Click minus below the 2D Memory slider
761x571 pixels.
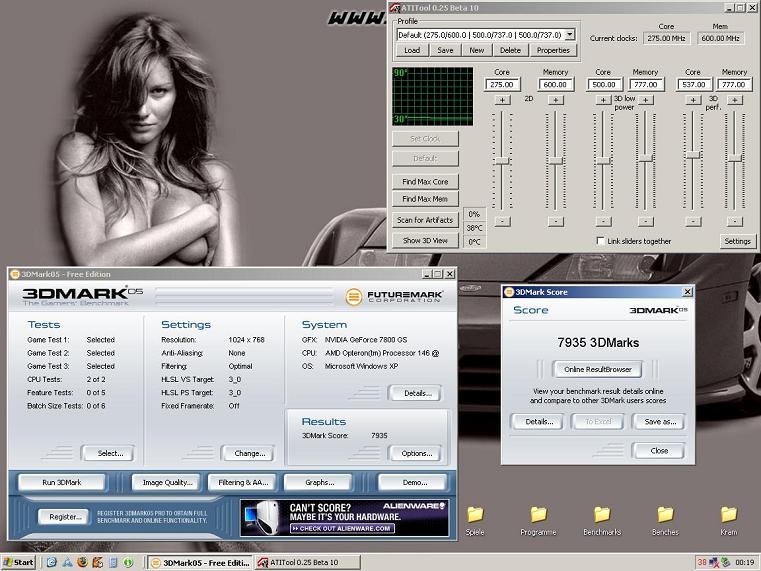pyautogui.click(x=556, y=221)
